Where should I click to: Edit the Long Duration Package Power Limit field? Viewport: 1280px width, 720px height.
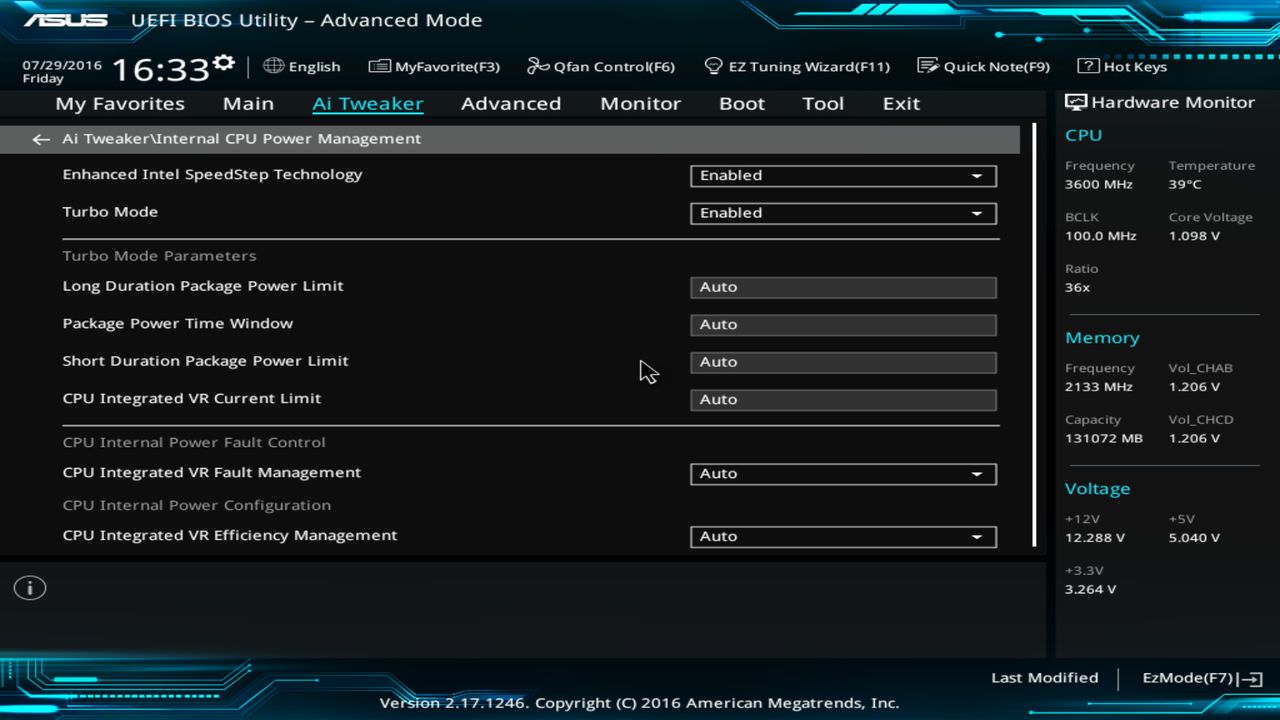[x=842, y=287]
